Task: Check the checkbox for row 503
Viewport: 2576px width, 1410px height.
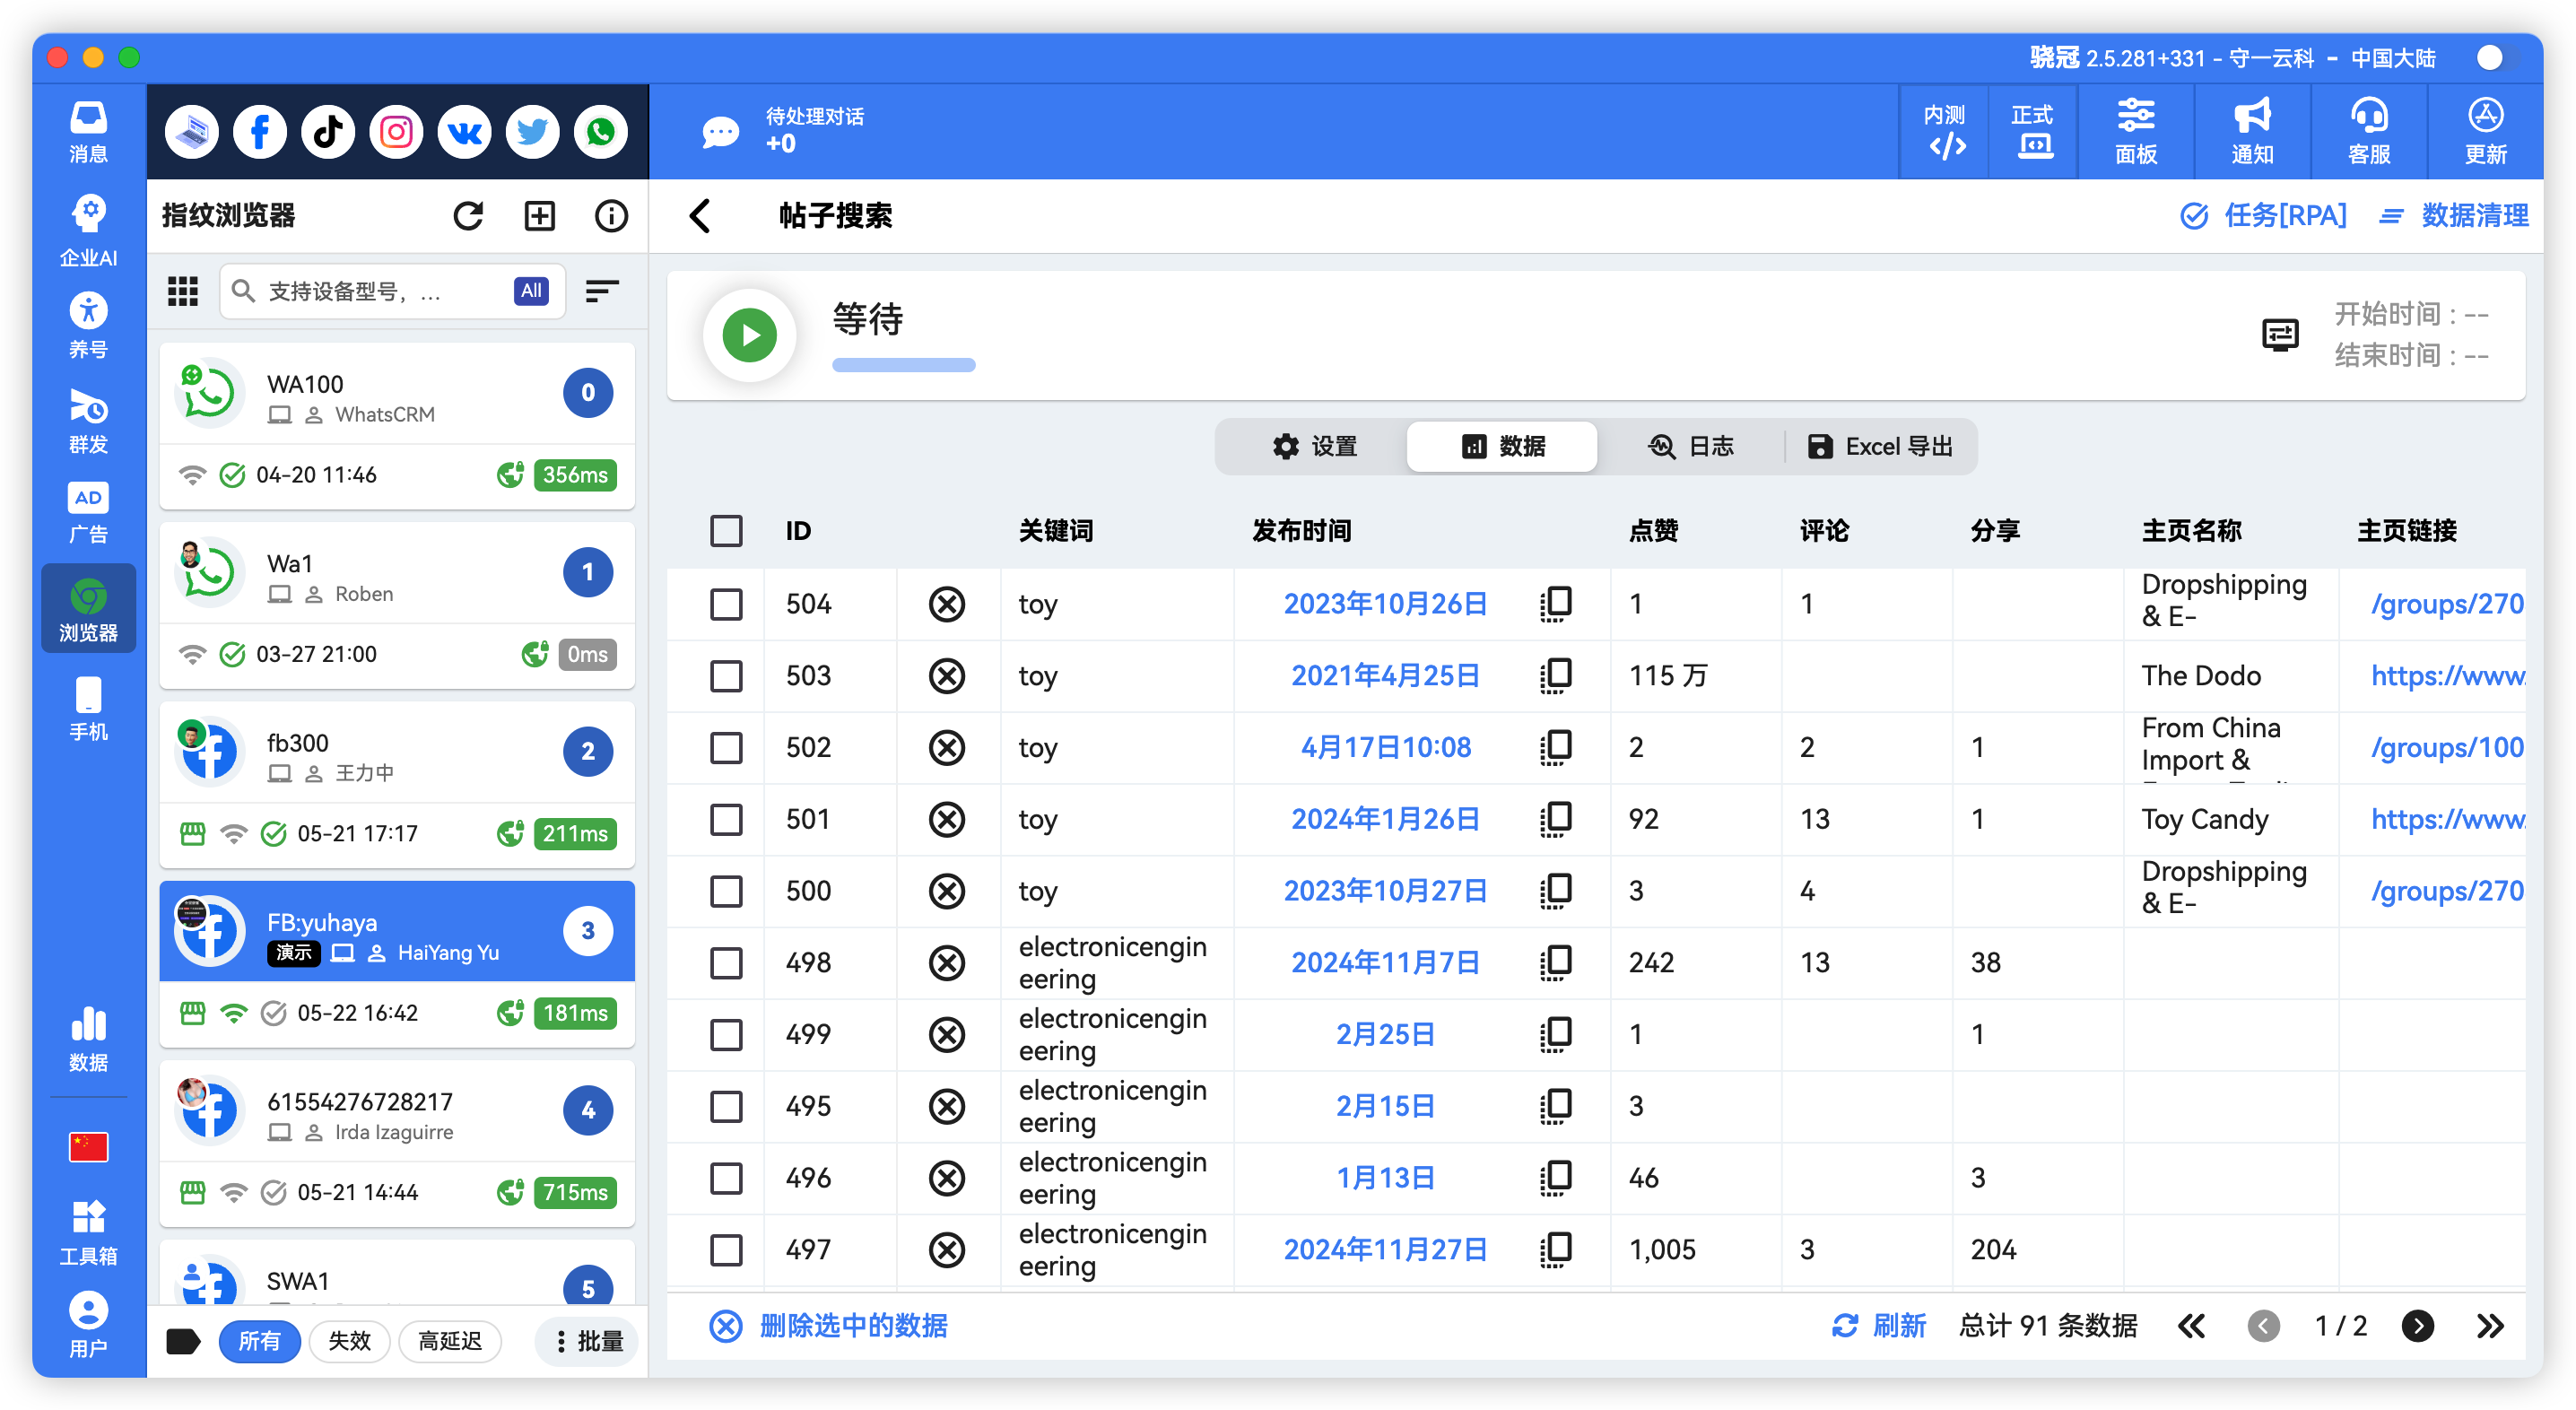Action: (726, 675)
